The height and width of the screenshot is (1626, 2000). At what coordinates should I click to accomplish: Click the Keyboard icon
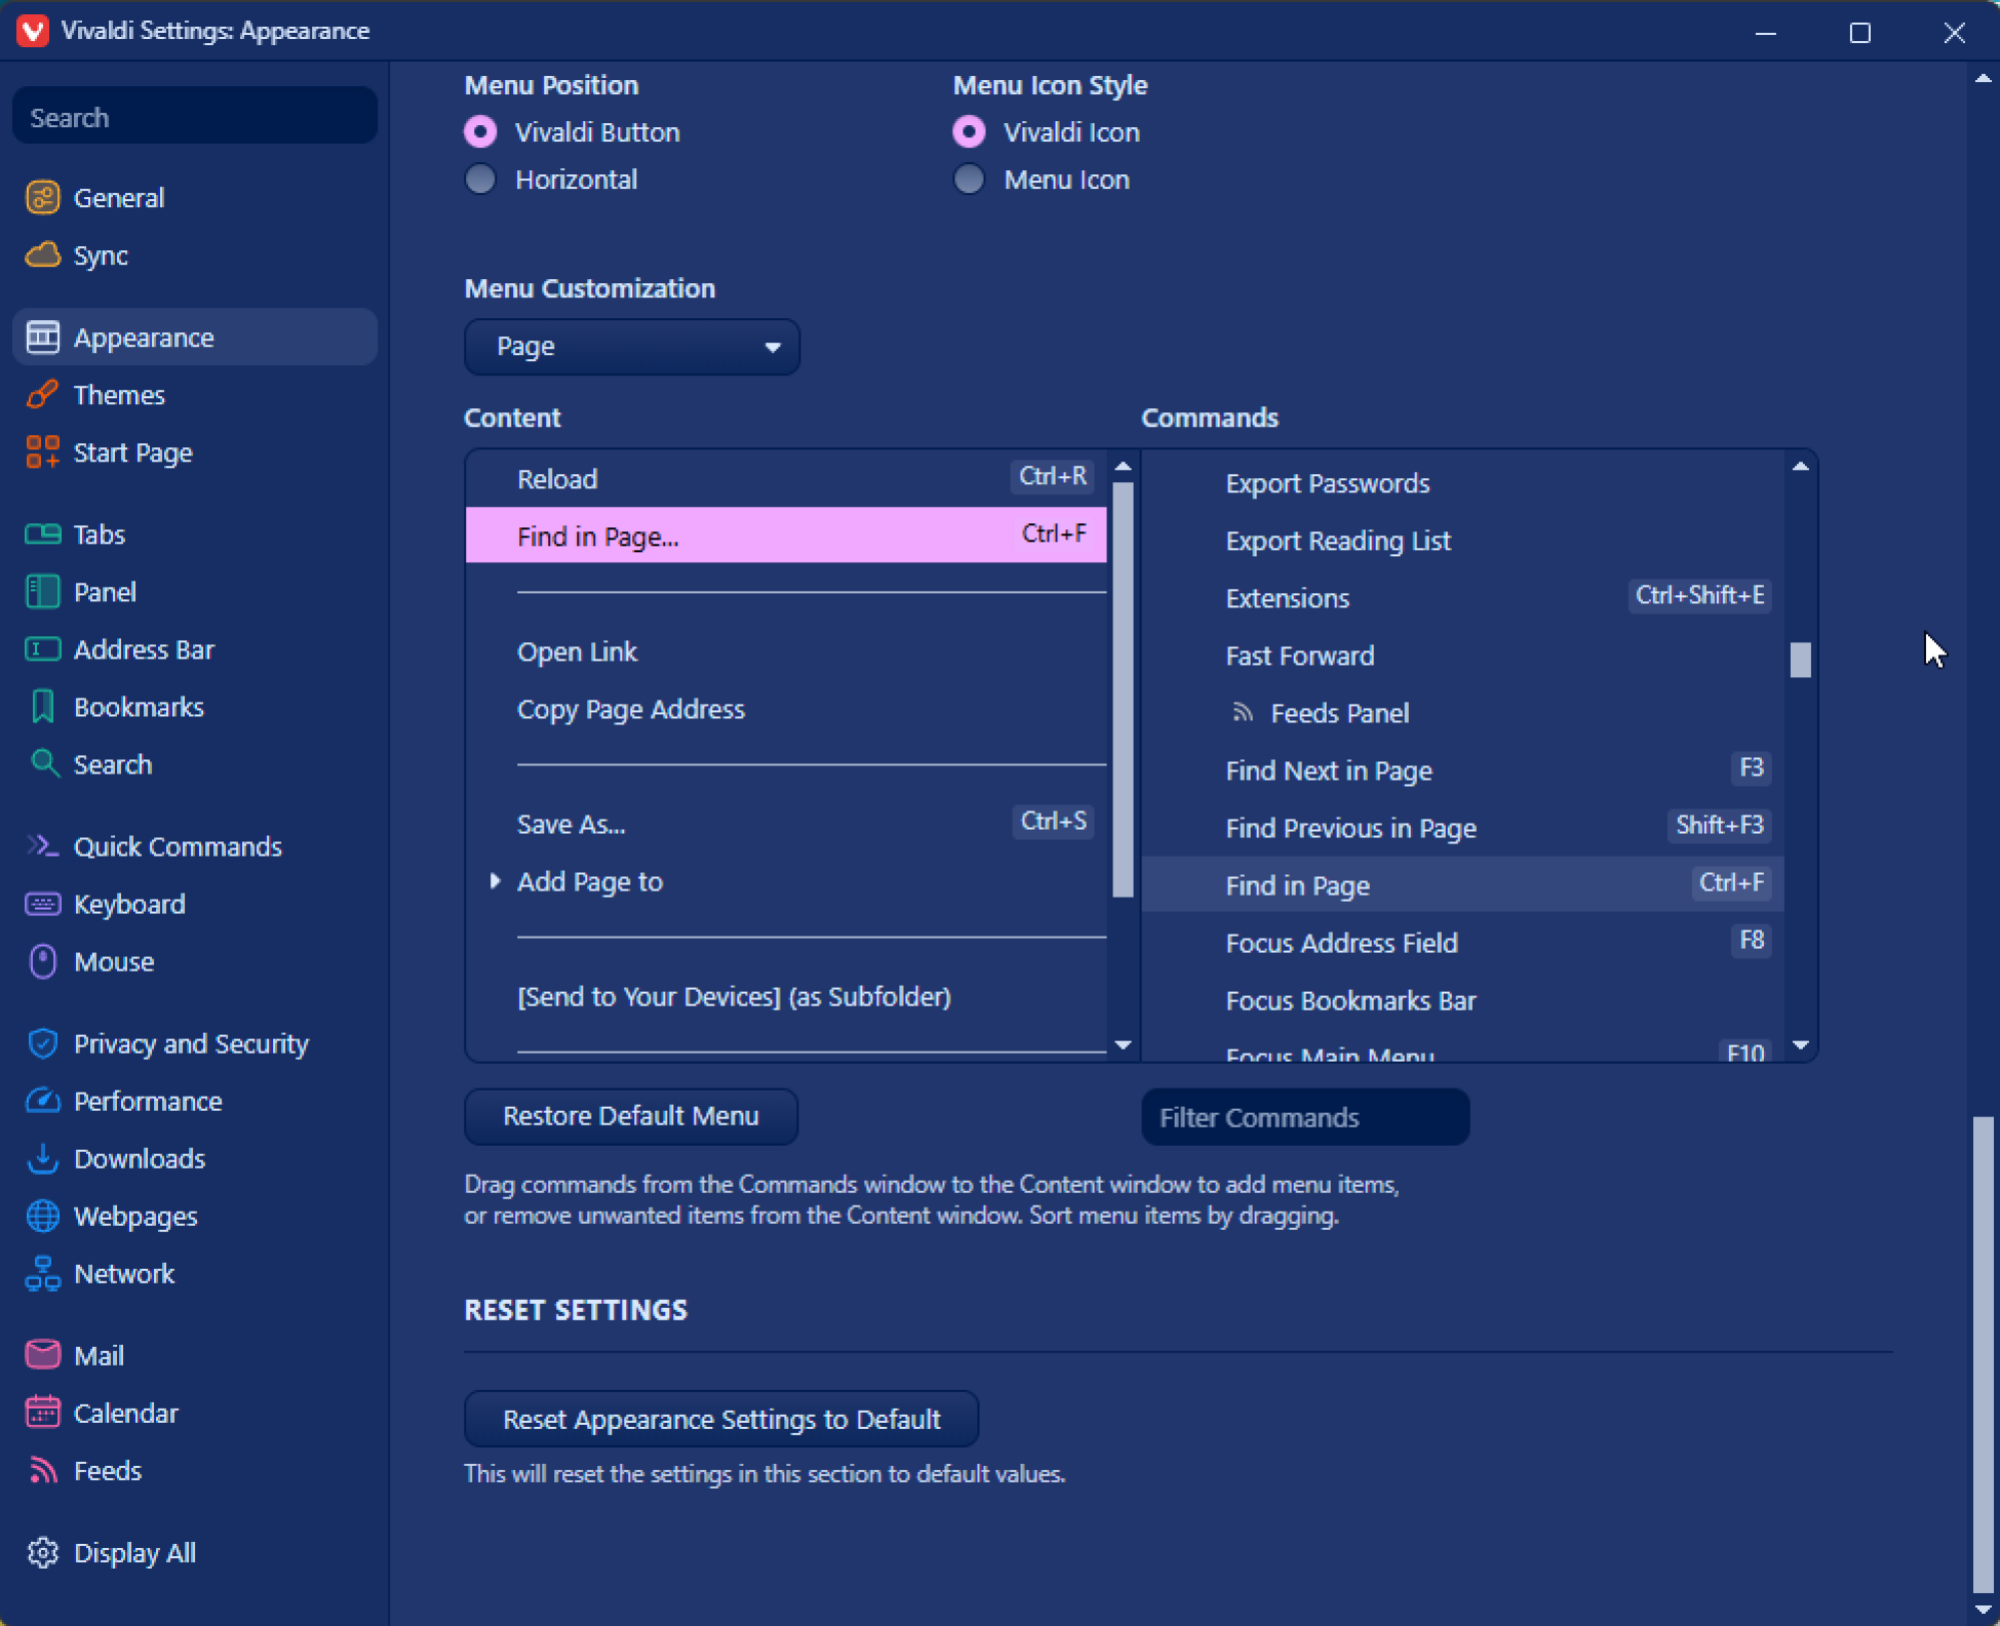(x=42, y=904)
